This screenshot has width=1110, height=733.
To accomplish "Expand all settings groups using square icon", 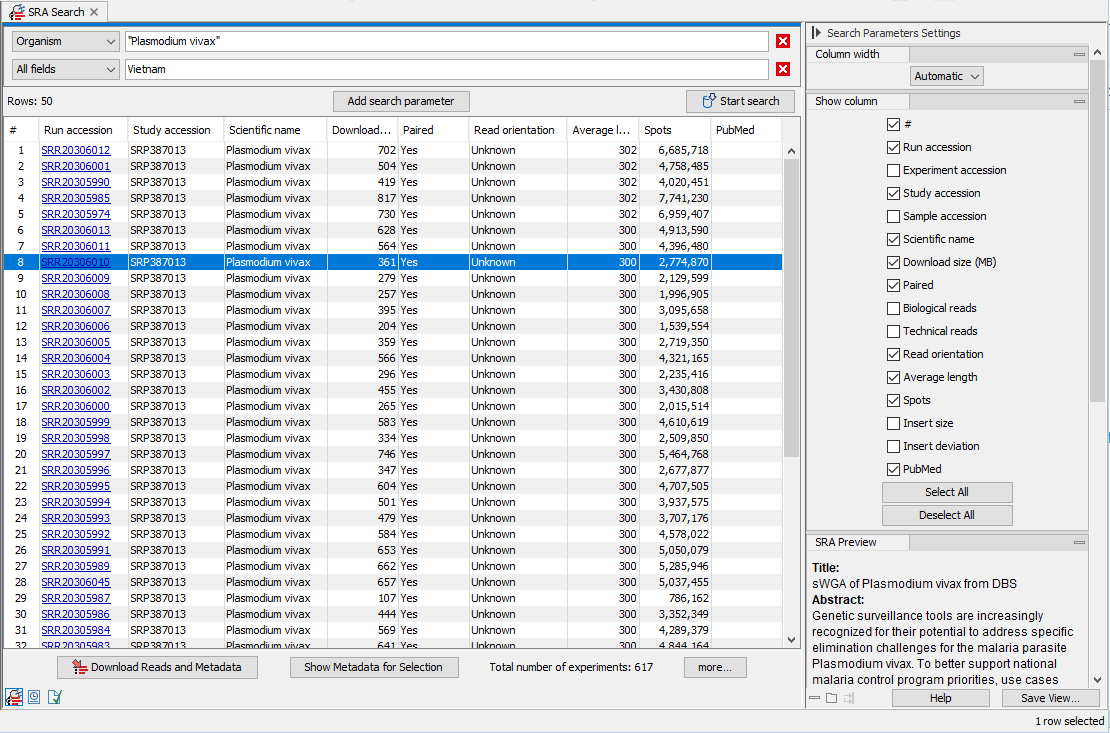I will [x=831, y=698].
